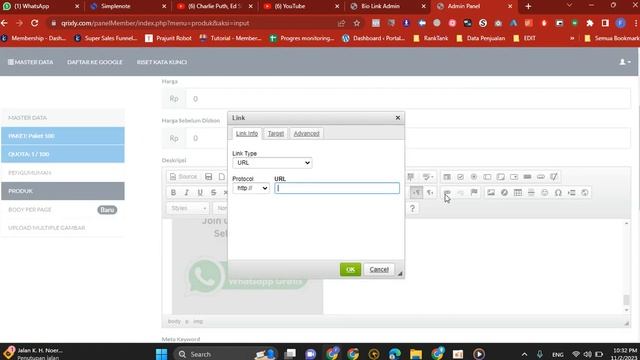
Task: Open MASTER DATA menu in top navbar
Action: pyautogui.click(x=31, y=62)
